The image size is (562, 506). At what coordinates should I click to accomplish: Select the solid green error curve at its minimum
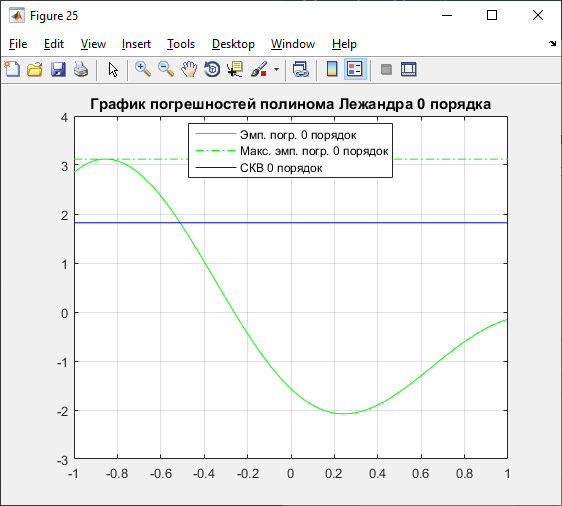344,414
